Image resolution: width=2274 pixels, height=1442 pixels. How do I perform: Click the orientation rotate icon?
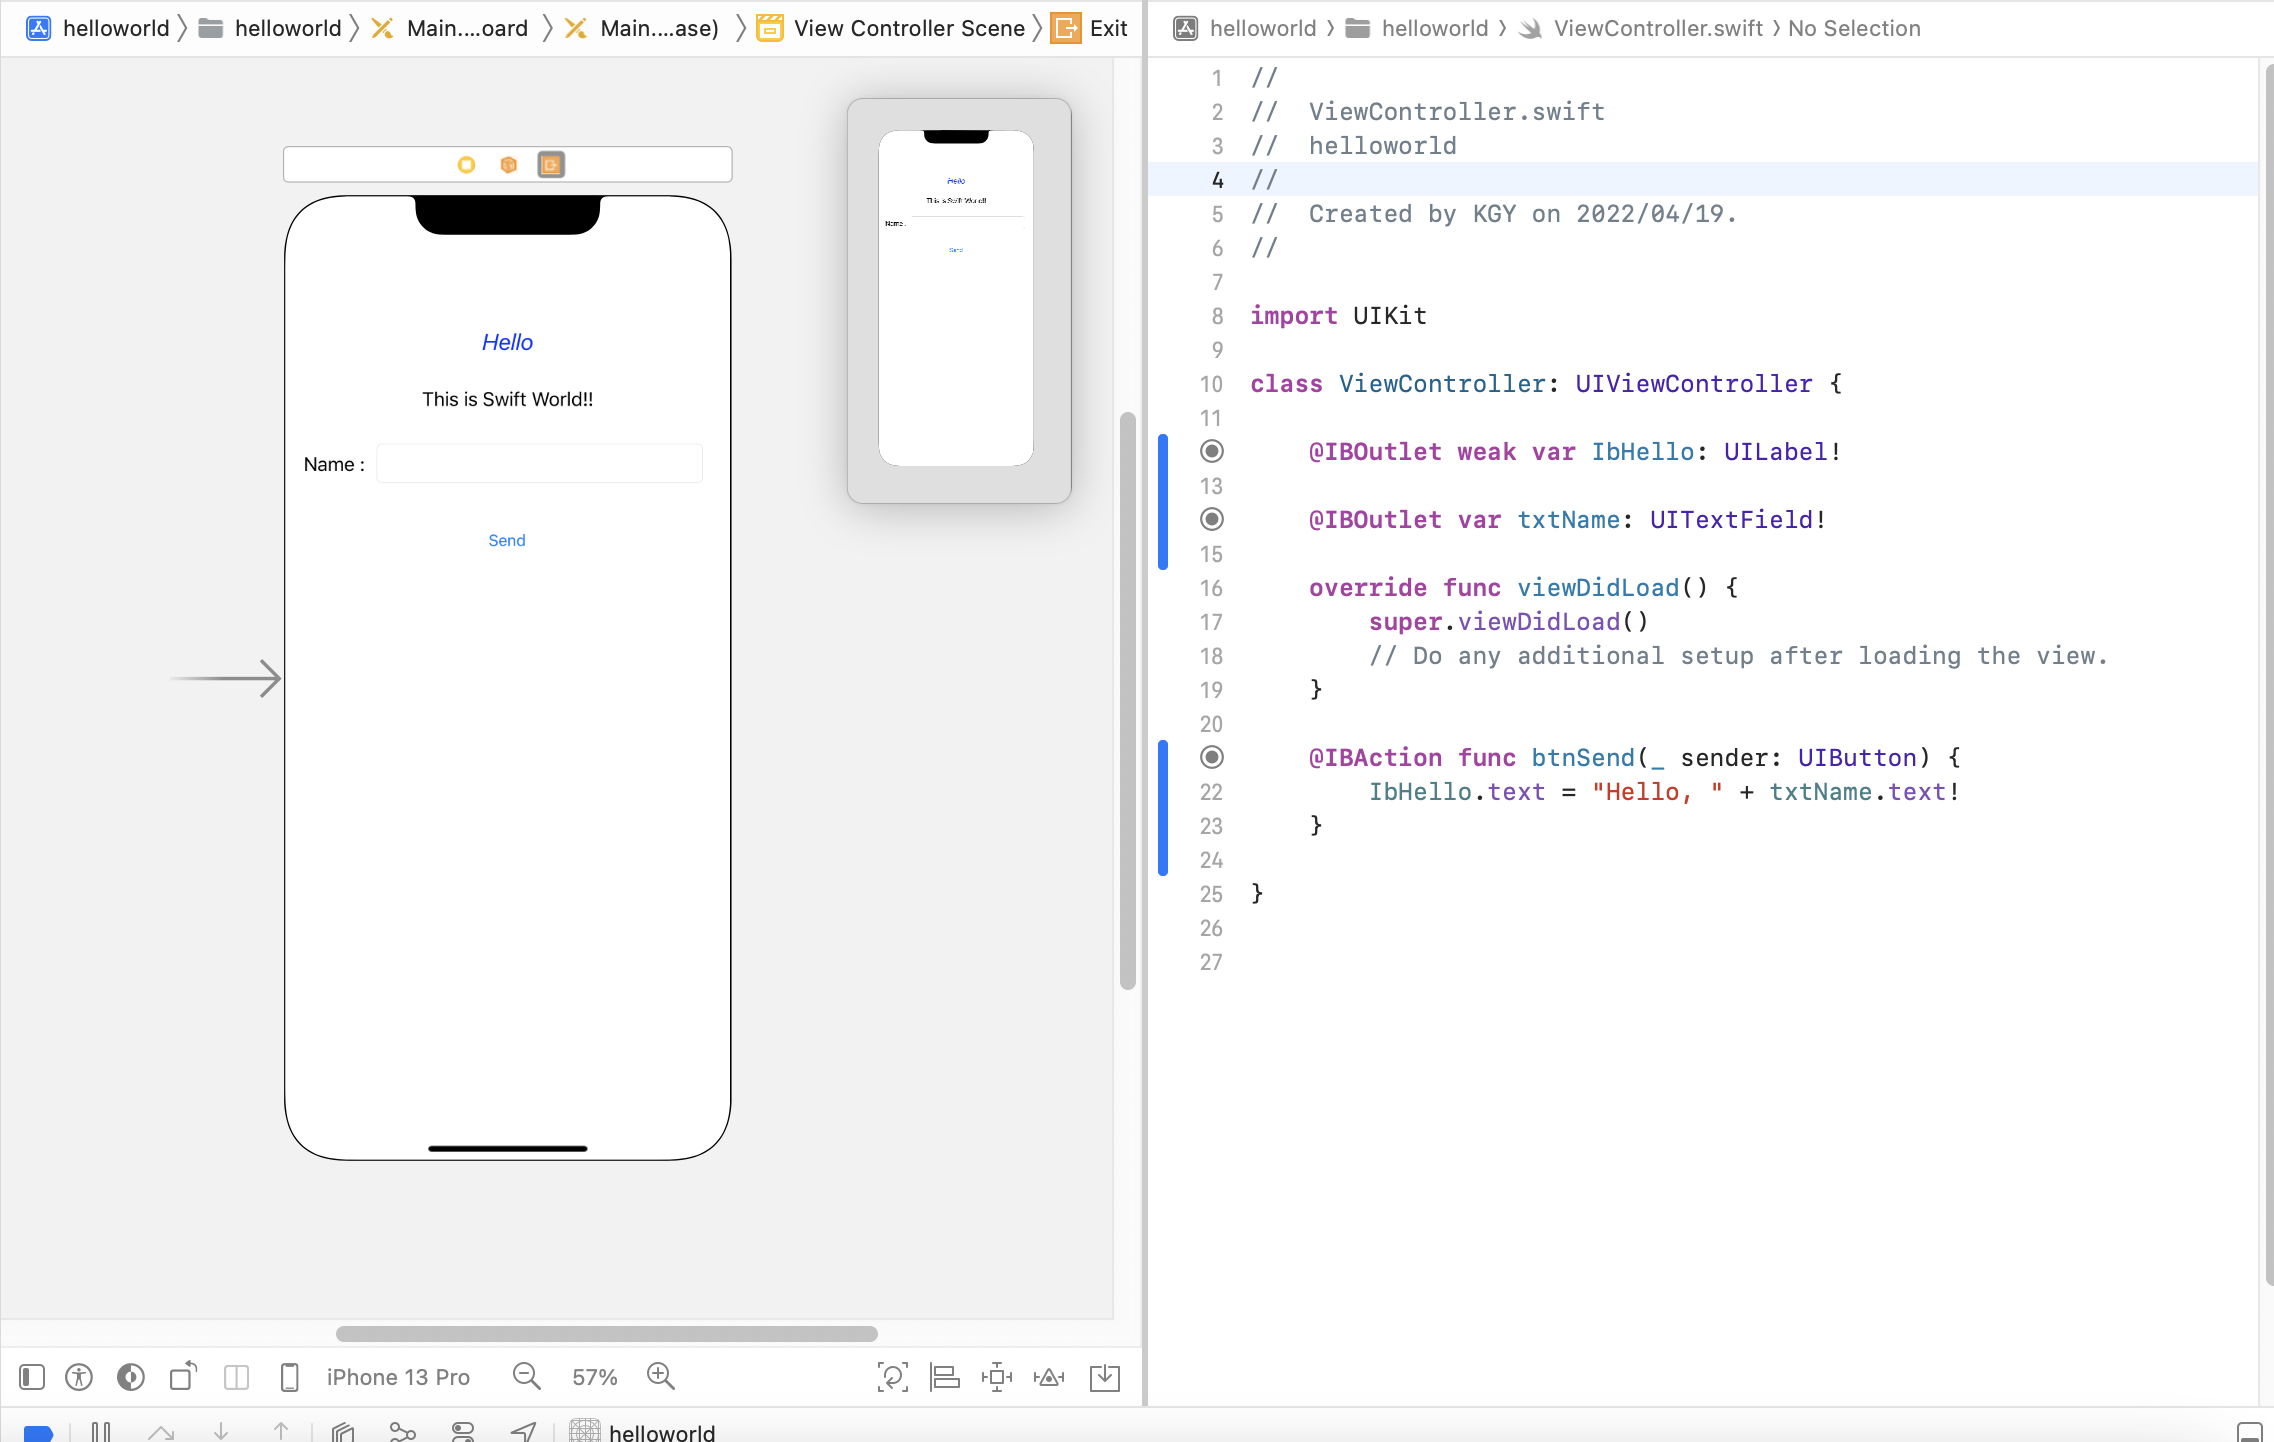click(183, 1377)
